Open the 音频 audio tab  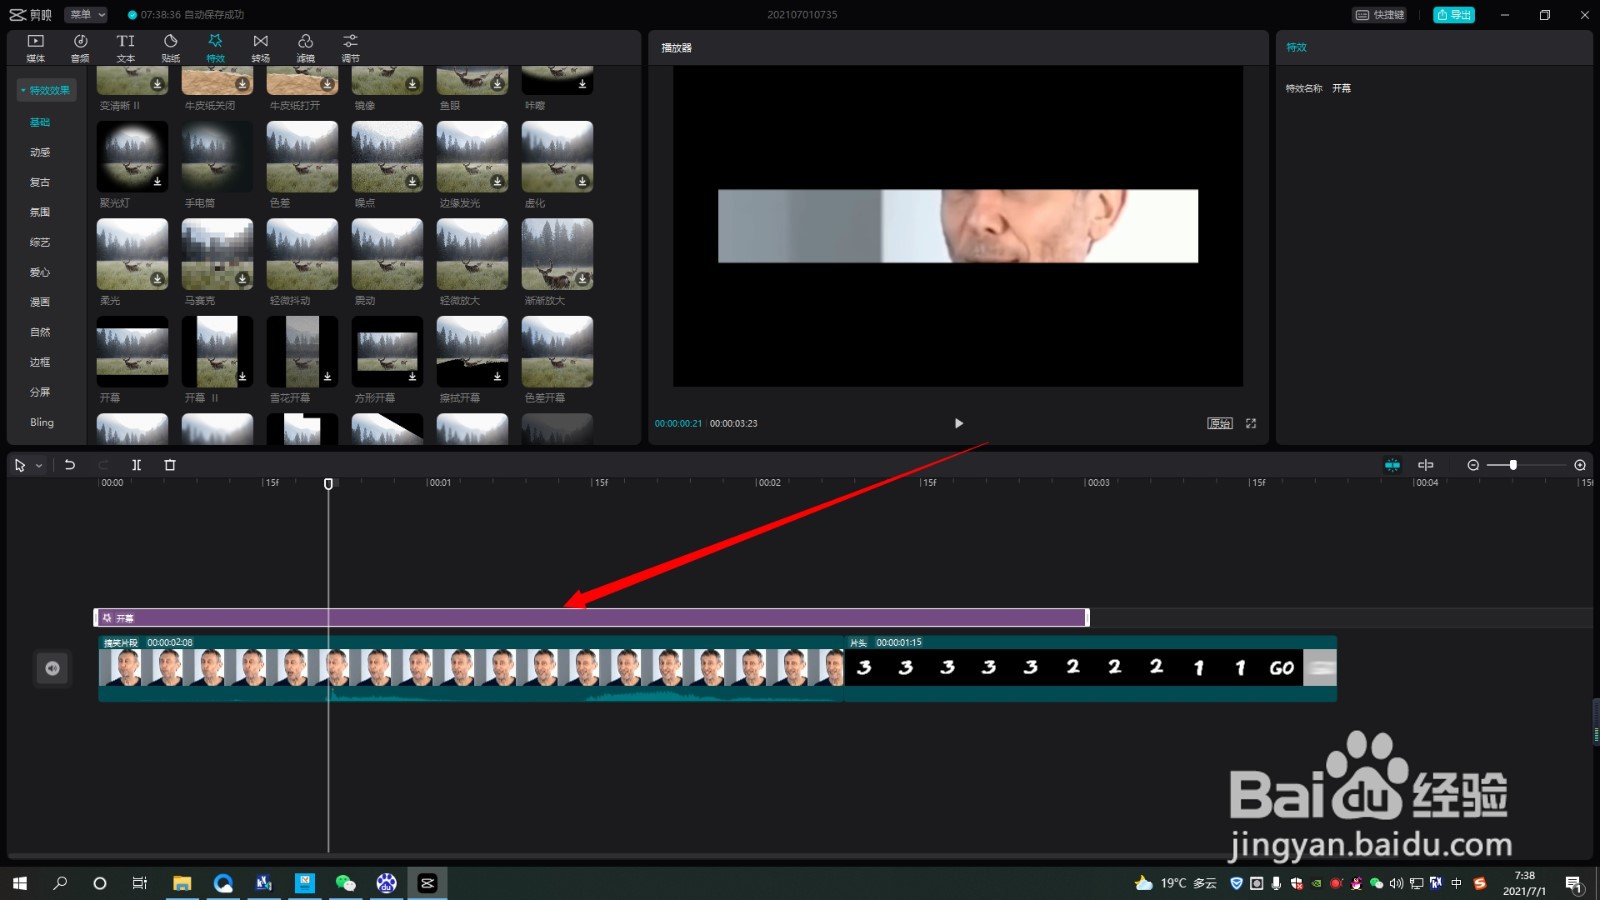click(x=80, y=47)
